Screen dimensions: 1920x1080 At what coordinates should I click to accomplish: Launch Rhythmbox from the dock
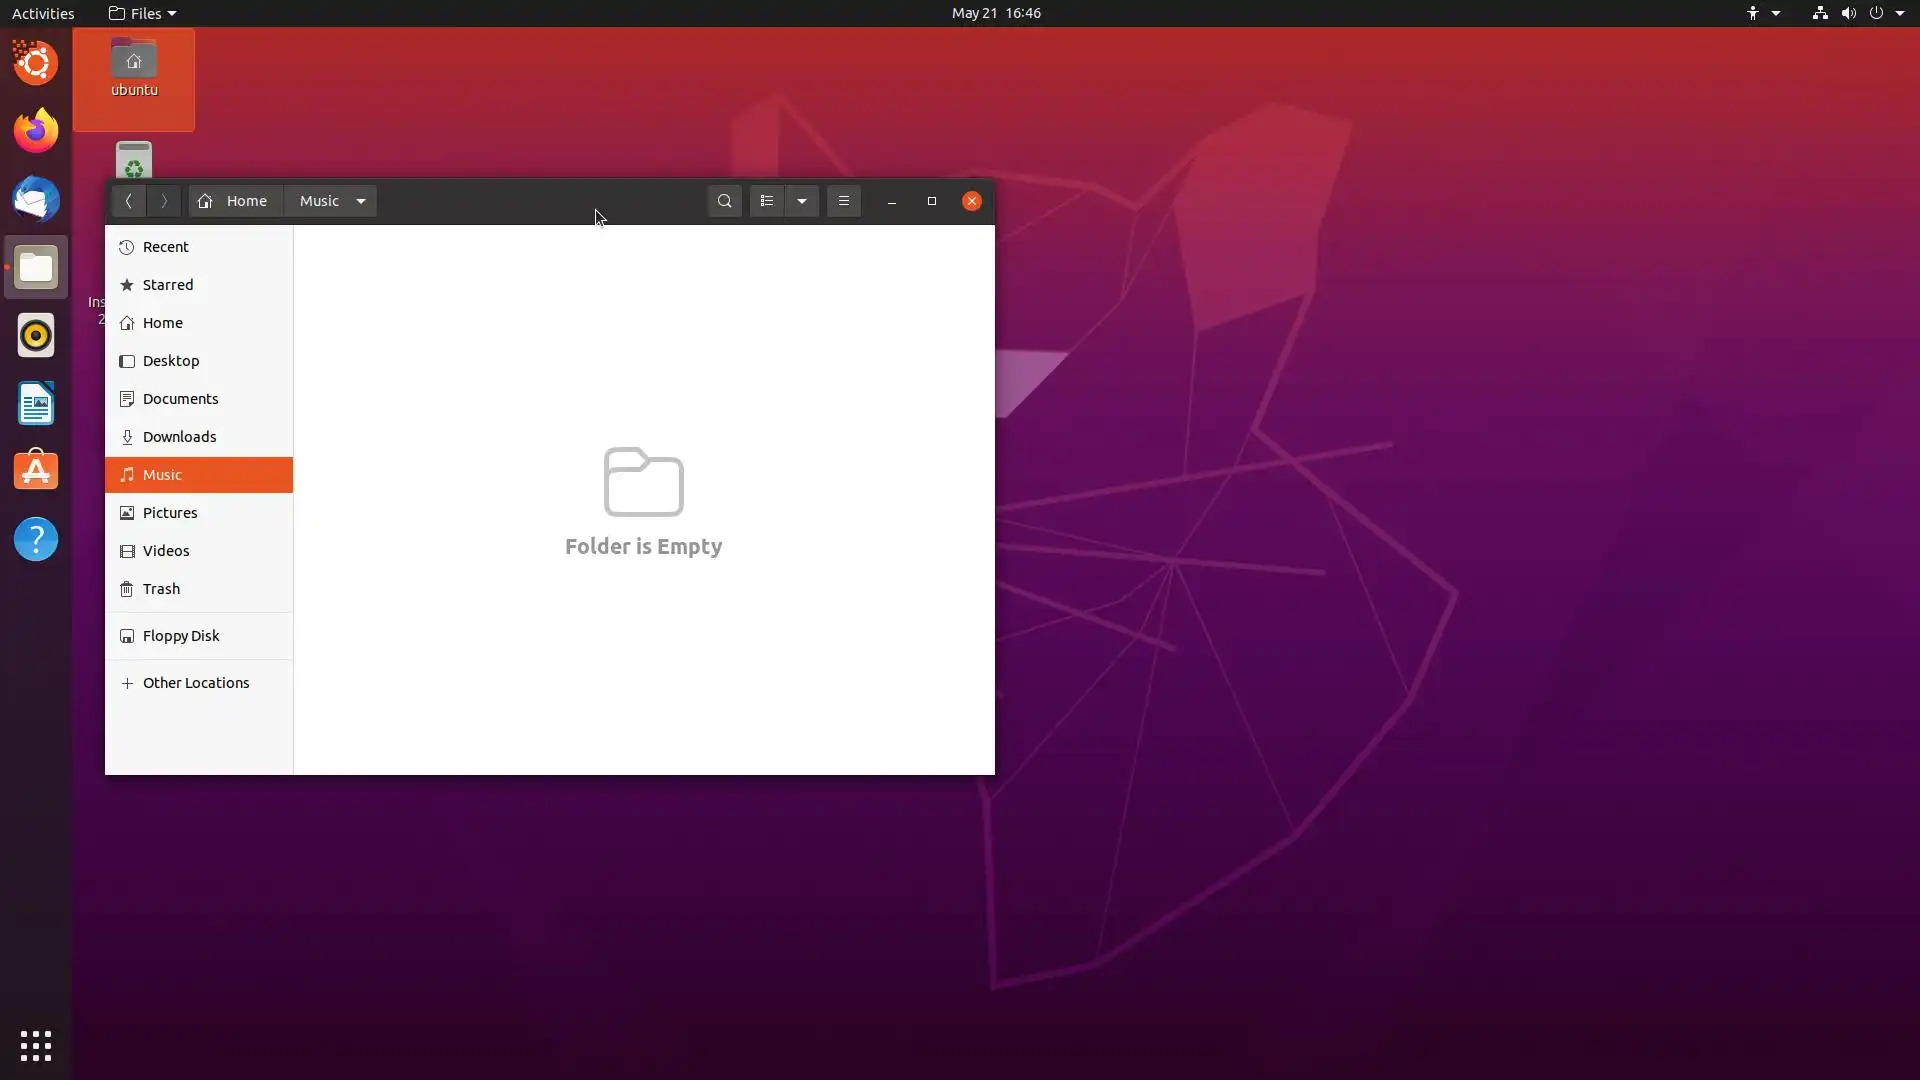pos(36,336)
